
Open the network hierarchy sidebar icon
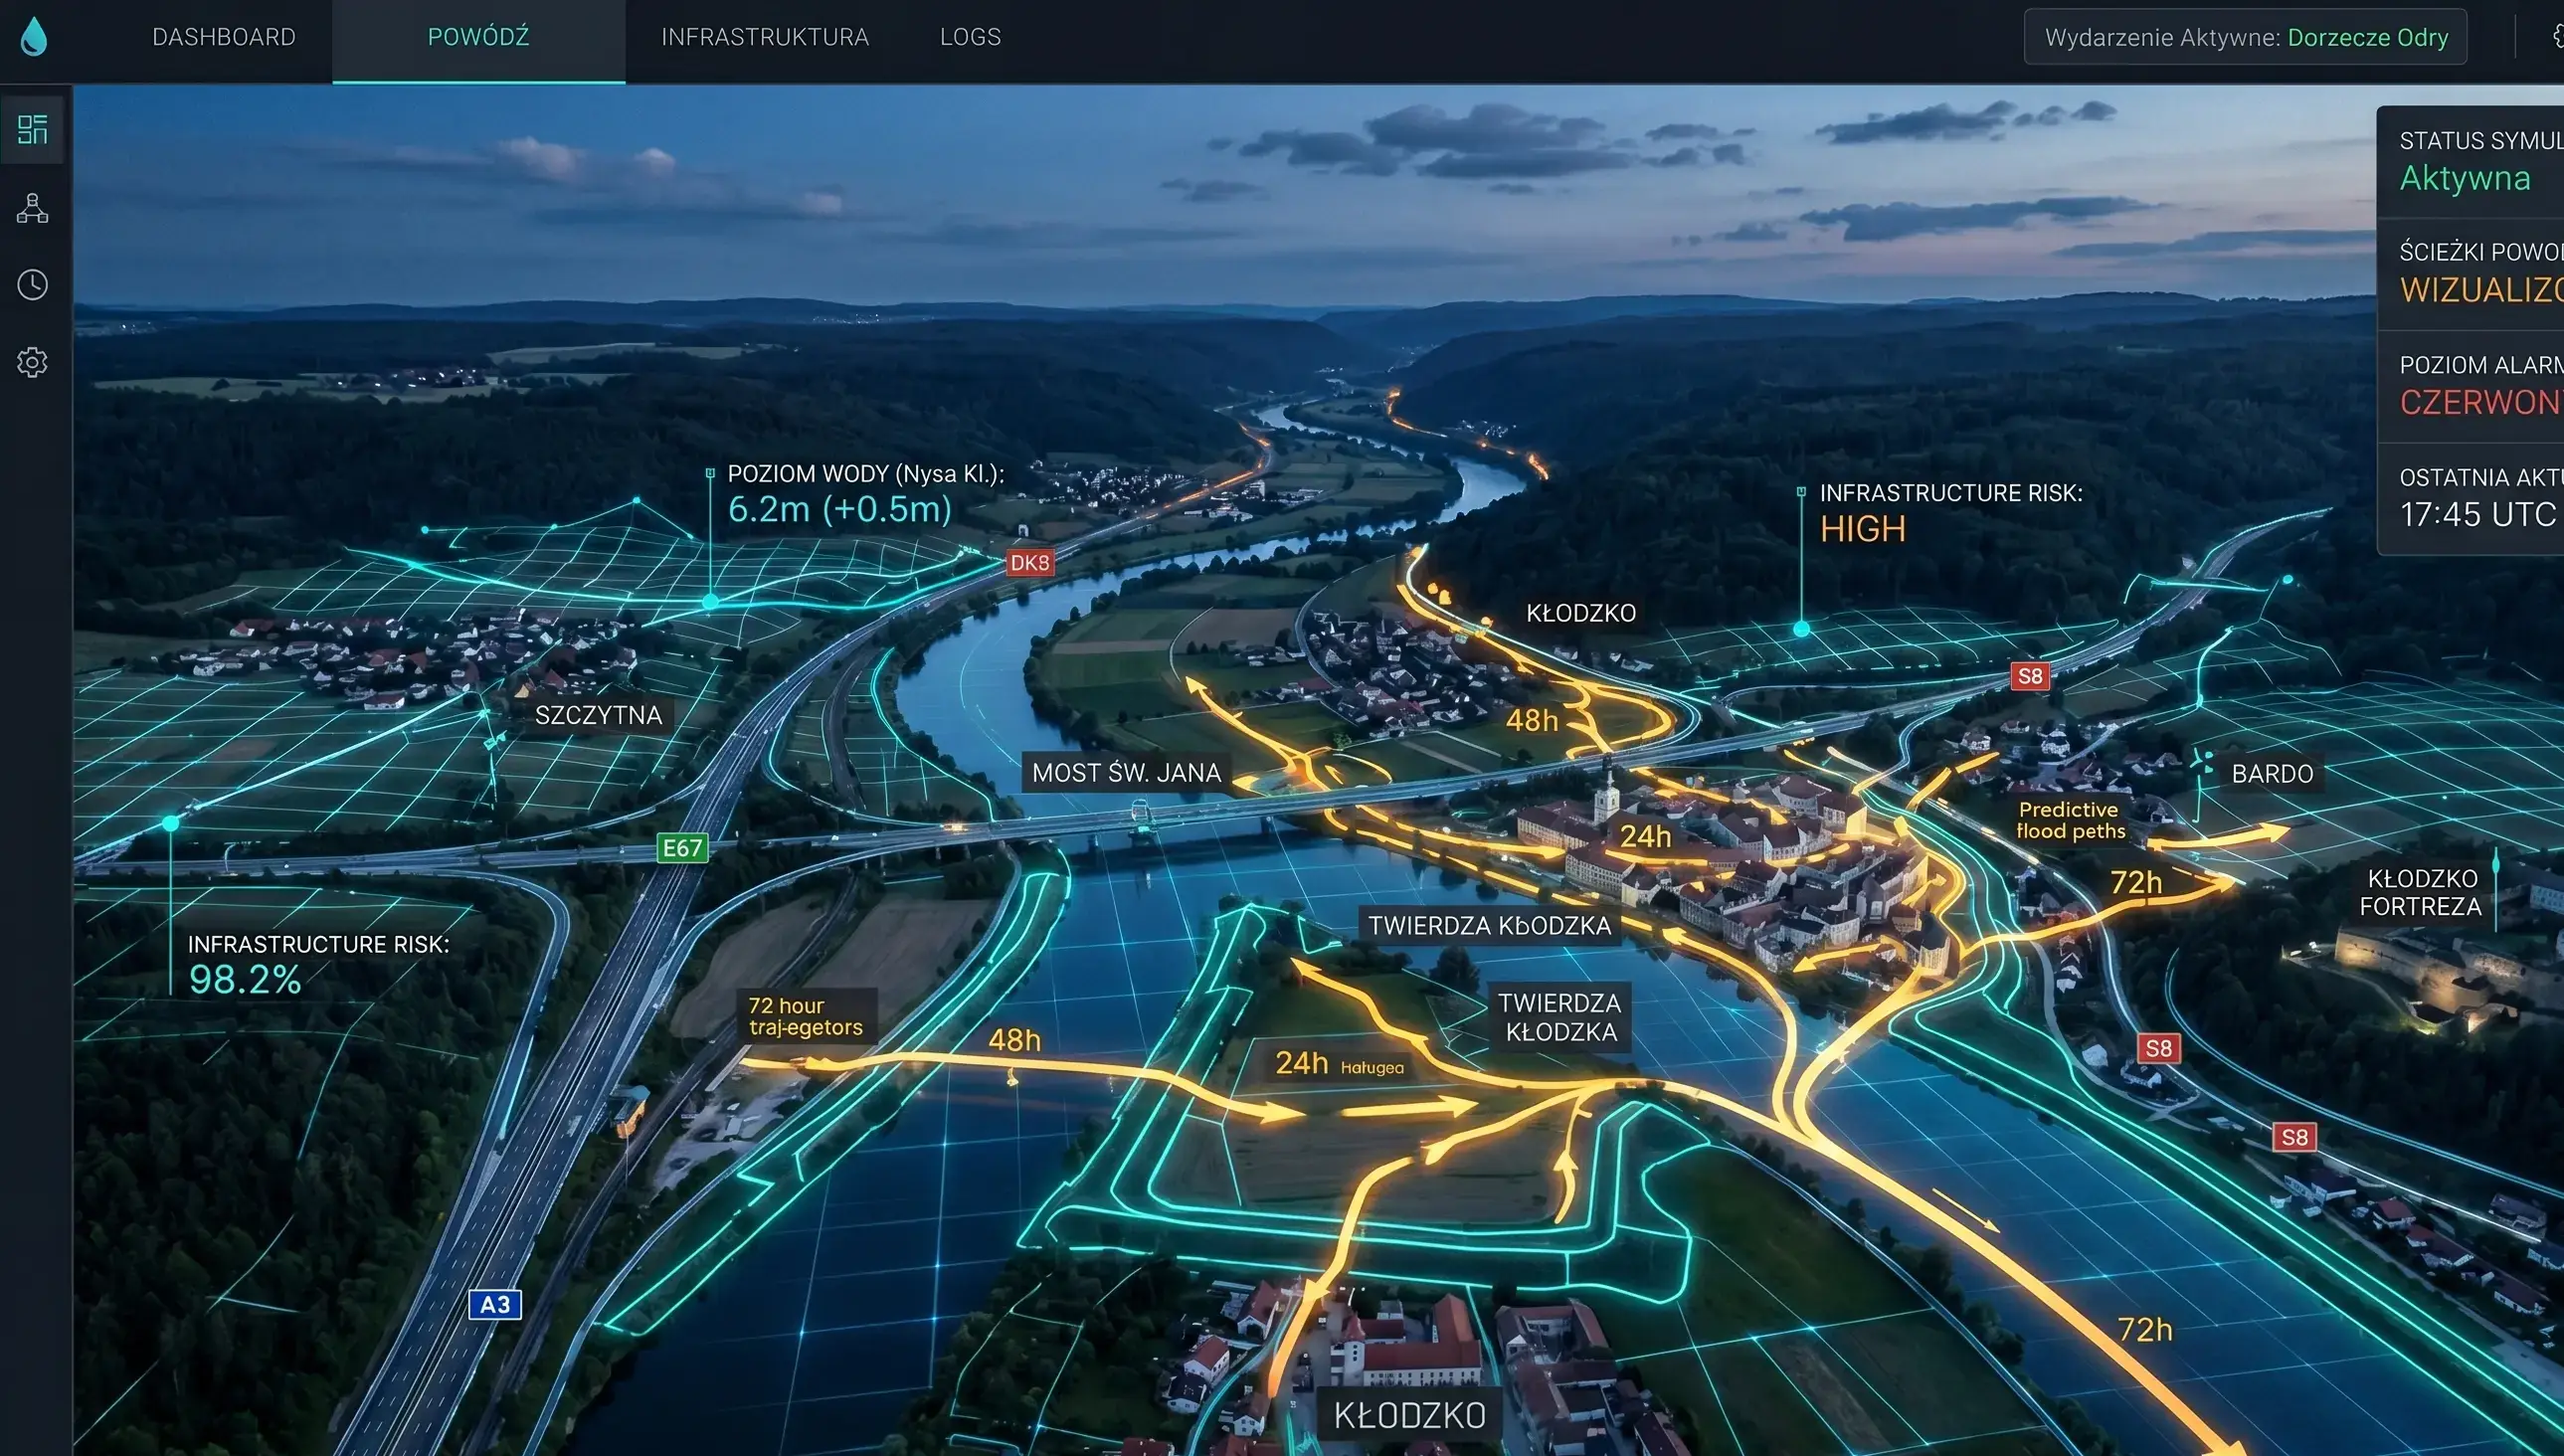32,207
